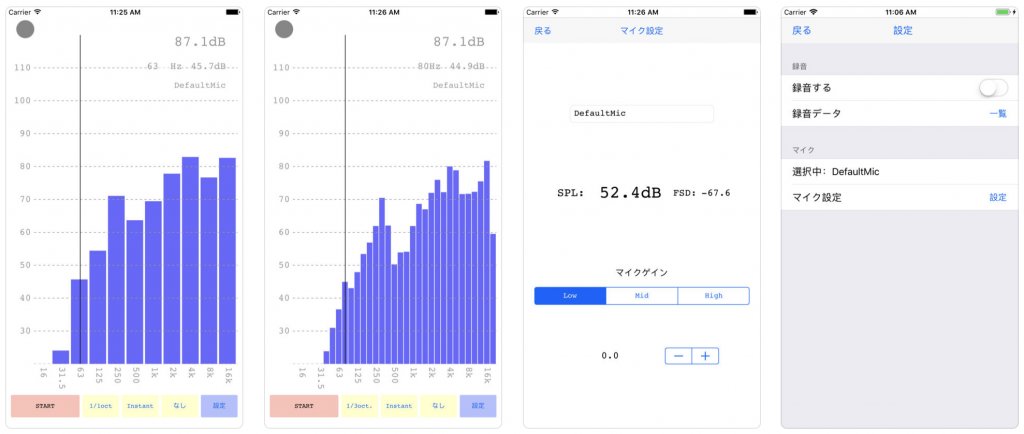
Task: Tap the gray circle on the 1/3oct. screen
Action: coord(285,30)
